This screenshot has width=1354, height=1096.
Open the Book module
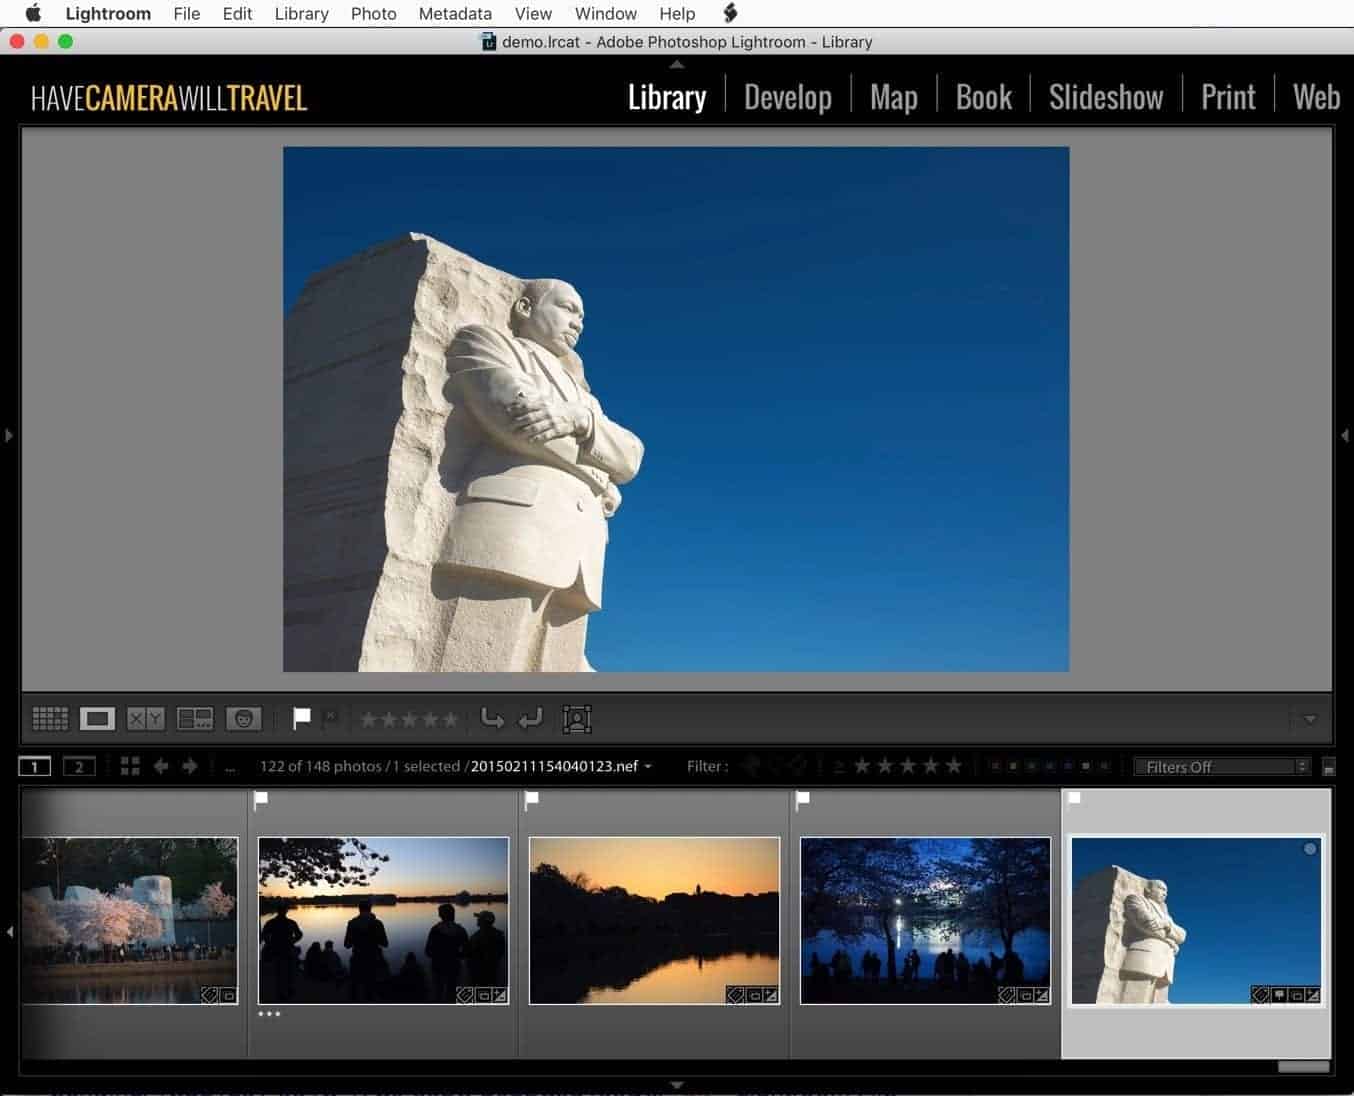pos(984,97)
